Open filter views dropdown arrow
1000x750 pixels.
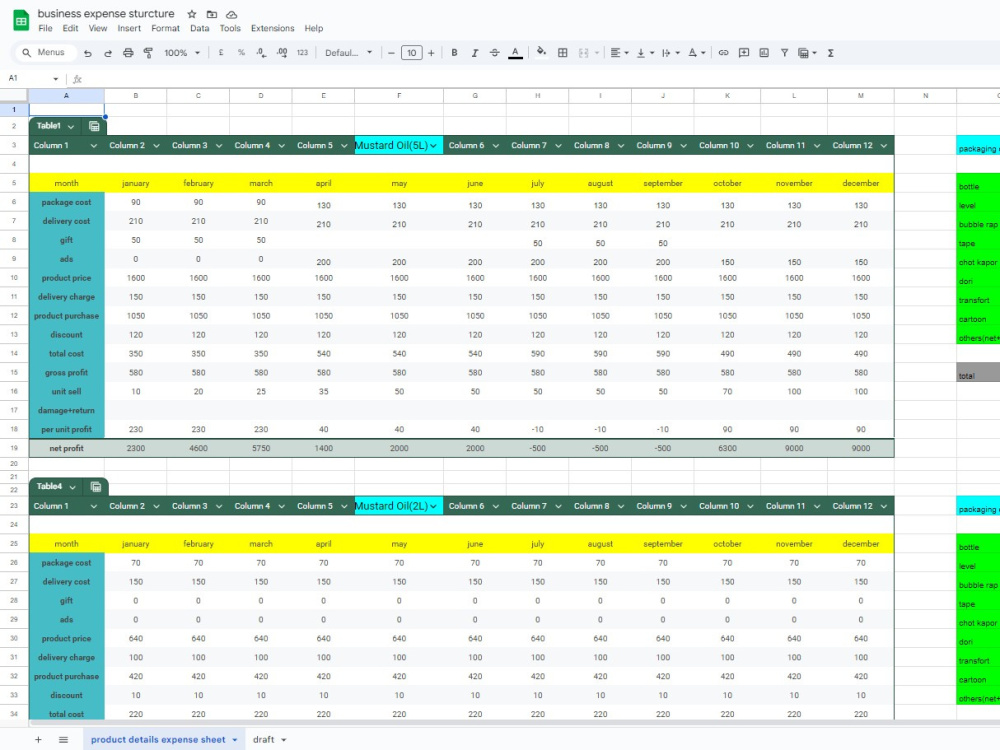[x=814, y=53]
